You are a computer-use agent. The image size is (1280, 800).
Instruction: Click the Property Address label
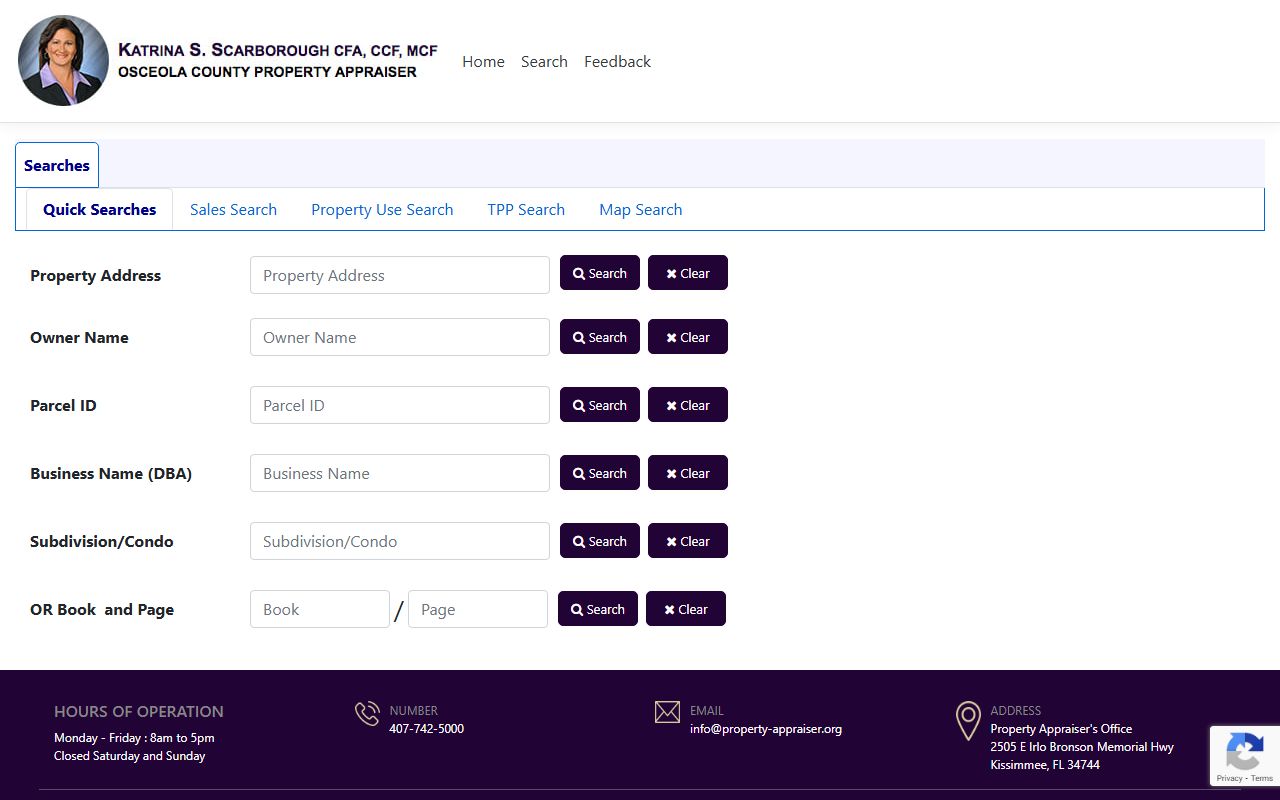click(x=95, y=276)
